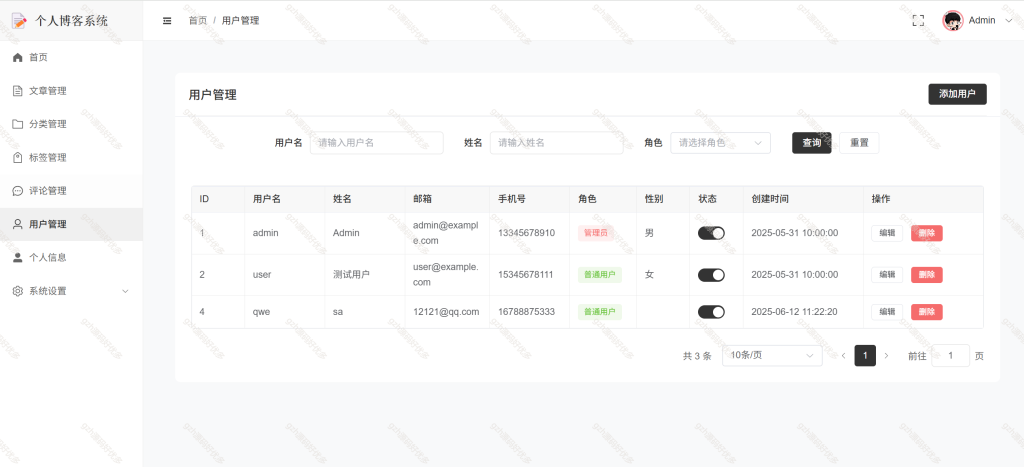Open the Admin account dropdown arrow

[x=1008, y=20]
